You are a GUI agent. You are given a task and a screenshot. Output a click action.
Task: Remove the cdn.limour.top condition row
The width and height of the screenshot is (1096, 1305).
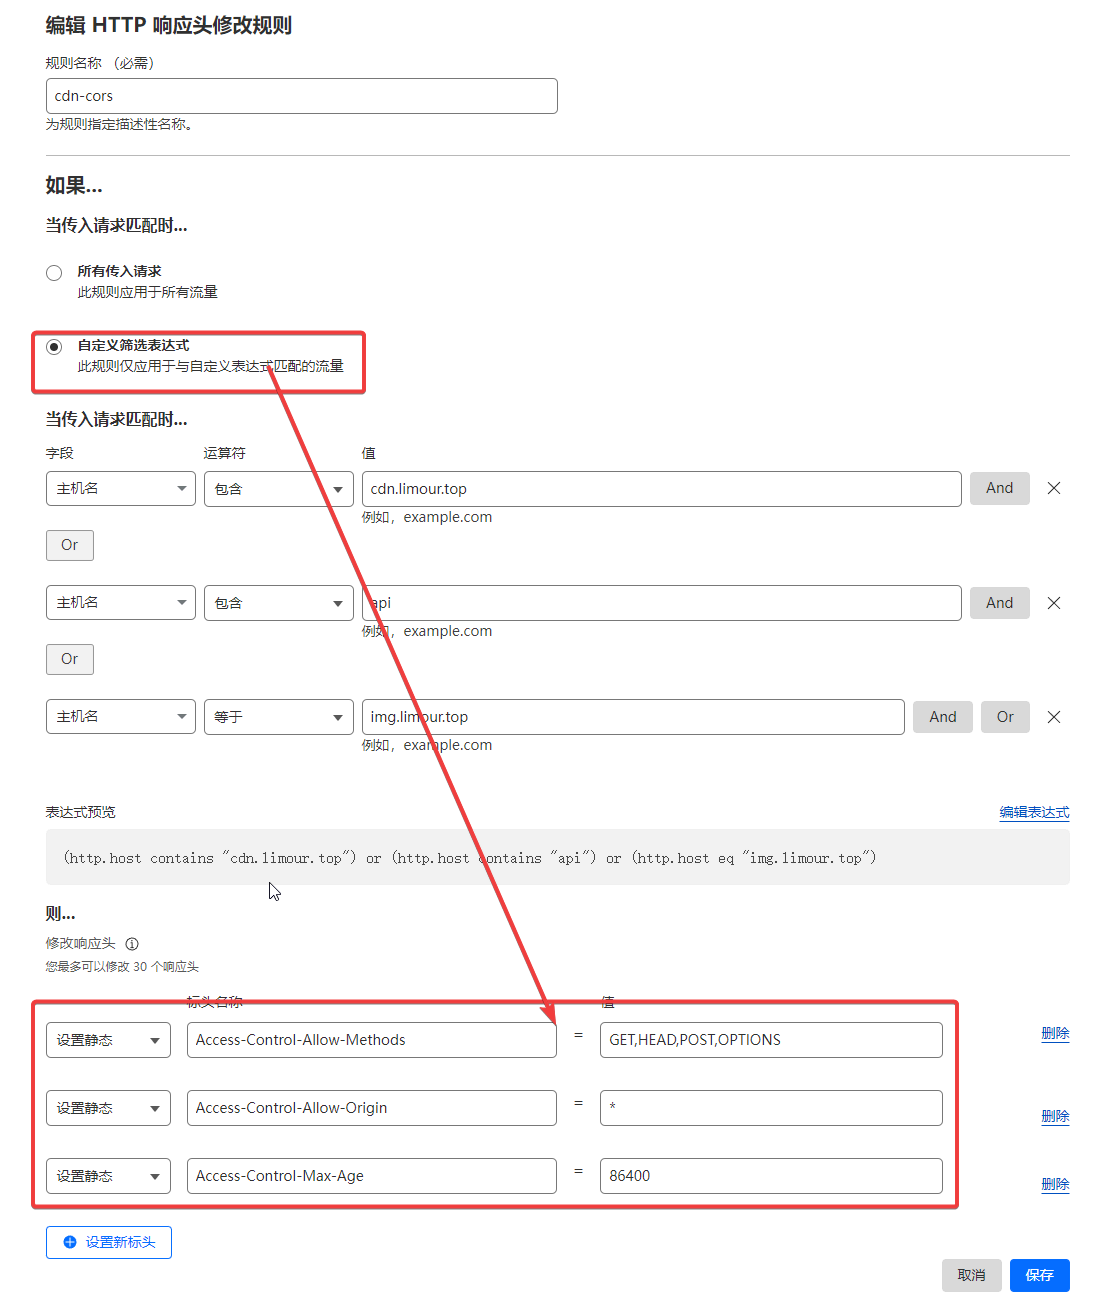click(1053, 488)
